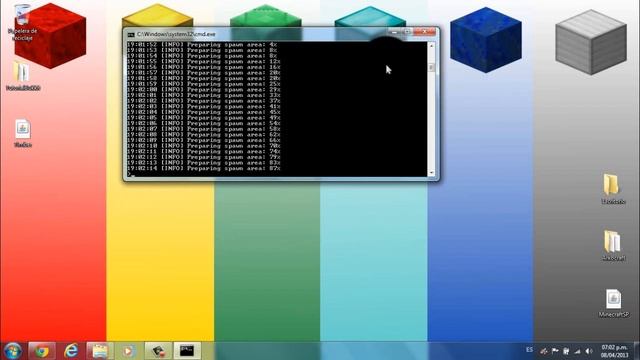Click the console scrollbar down arrow
The width and height of the screenshot is (640, 360).
431,173
